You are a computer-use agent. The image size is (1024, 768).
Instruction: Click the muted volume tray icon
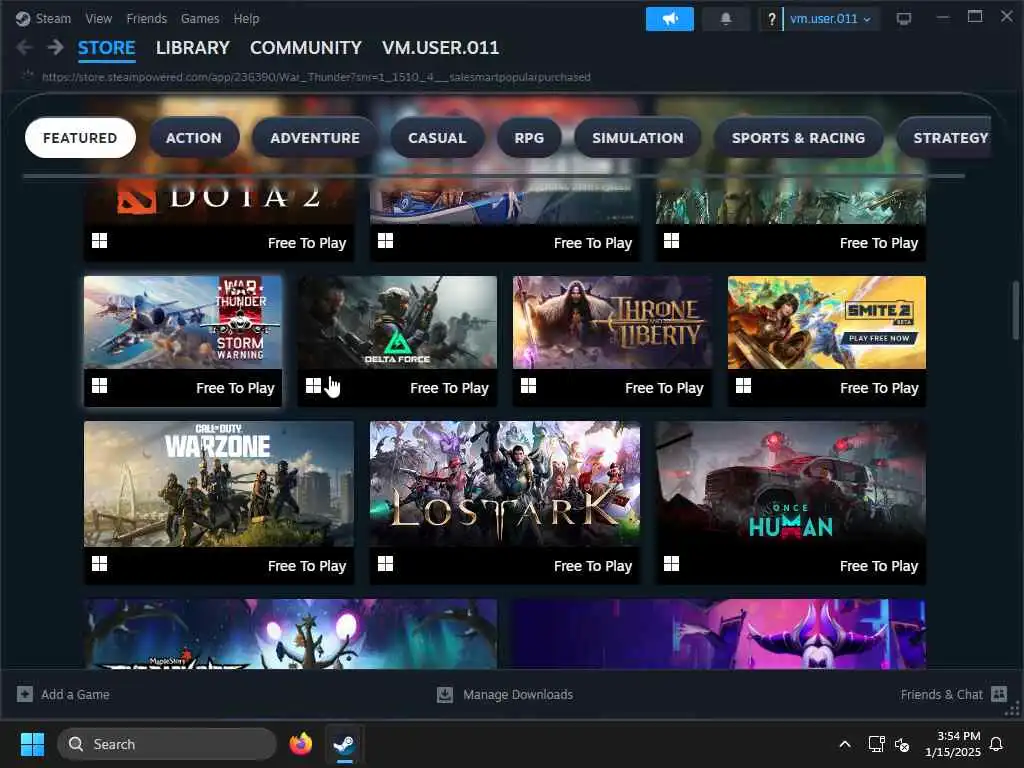click(x=902, y=744)
